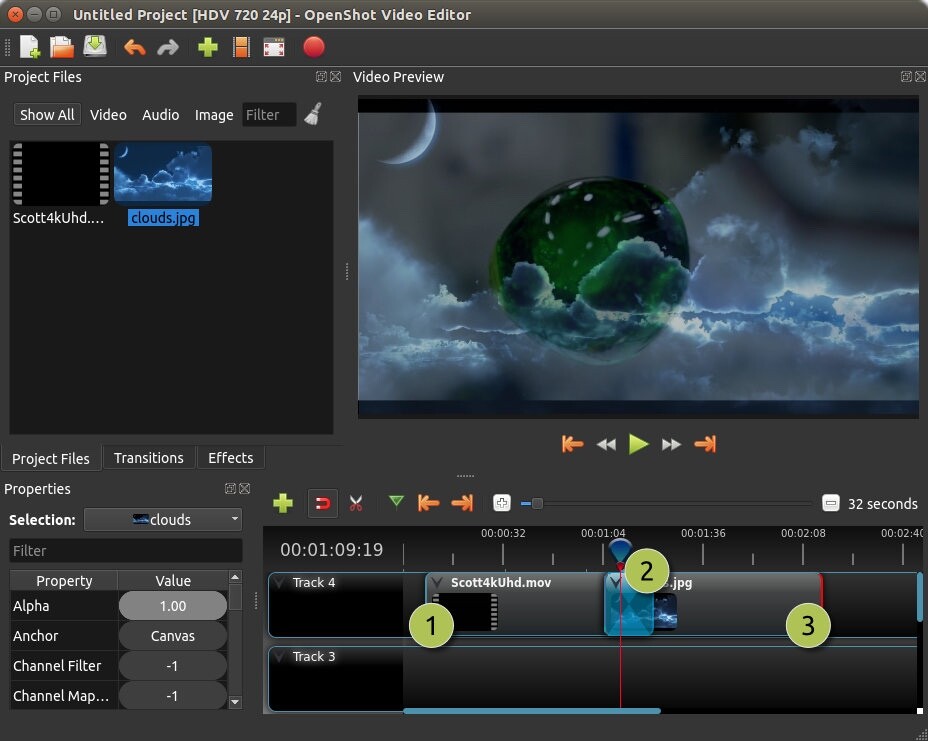Screen dimensions: 928x741
Task: Collapse the Track 4 header arrow
Action: click(x=279, y=582)
